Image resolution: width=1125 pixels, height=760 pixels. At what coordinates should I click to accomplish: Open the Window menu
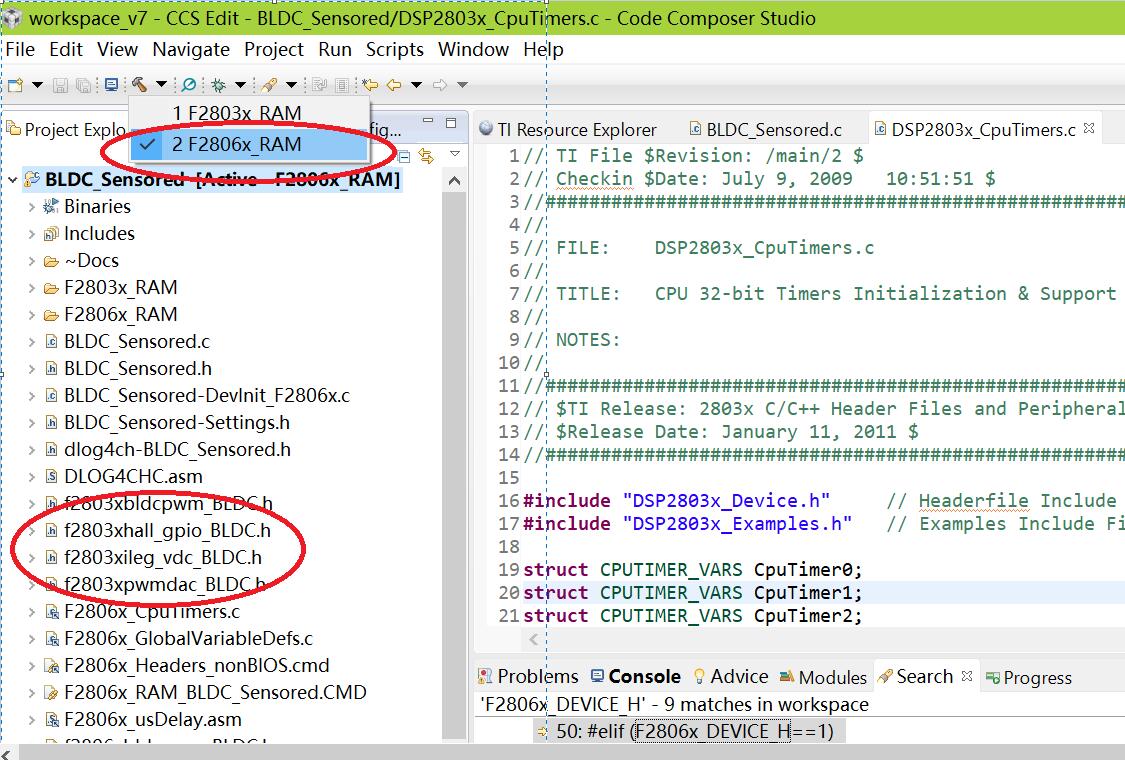click(x=474, y=50)
